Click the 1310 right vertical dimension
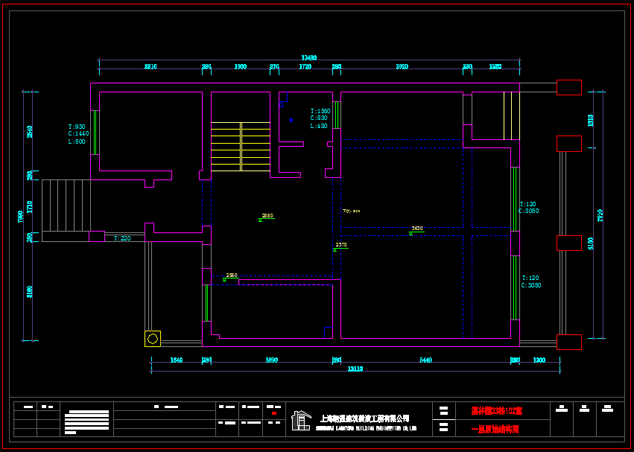This screenshot has width=634, height=452. pos(590,120)
